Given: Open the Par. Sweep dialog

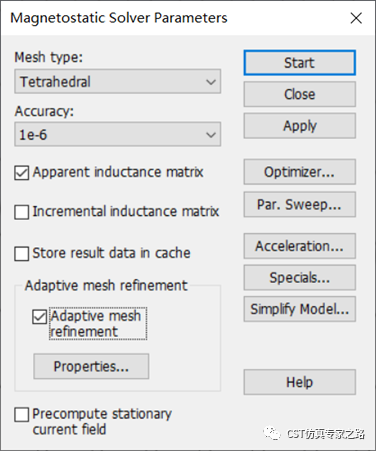Looking at the screenshot, I should point(299,204).
